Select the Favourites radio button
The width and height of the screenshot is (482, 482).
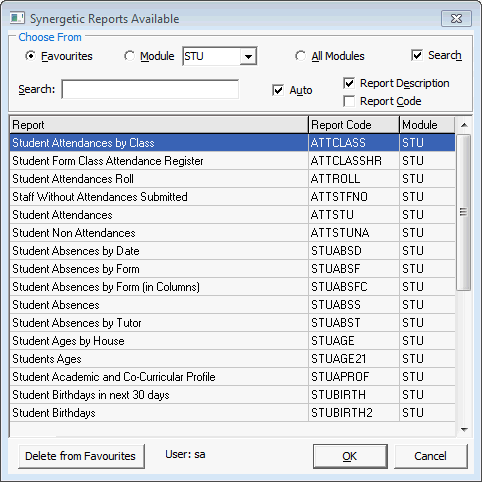pos(30,56)
